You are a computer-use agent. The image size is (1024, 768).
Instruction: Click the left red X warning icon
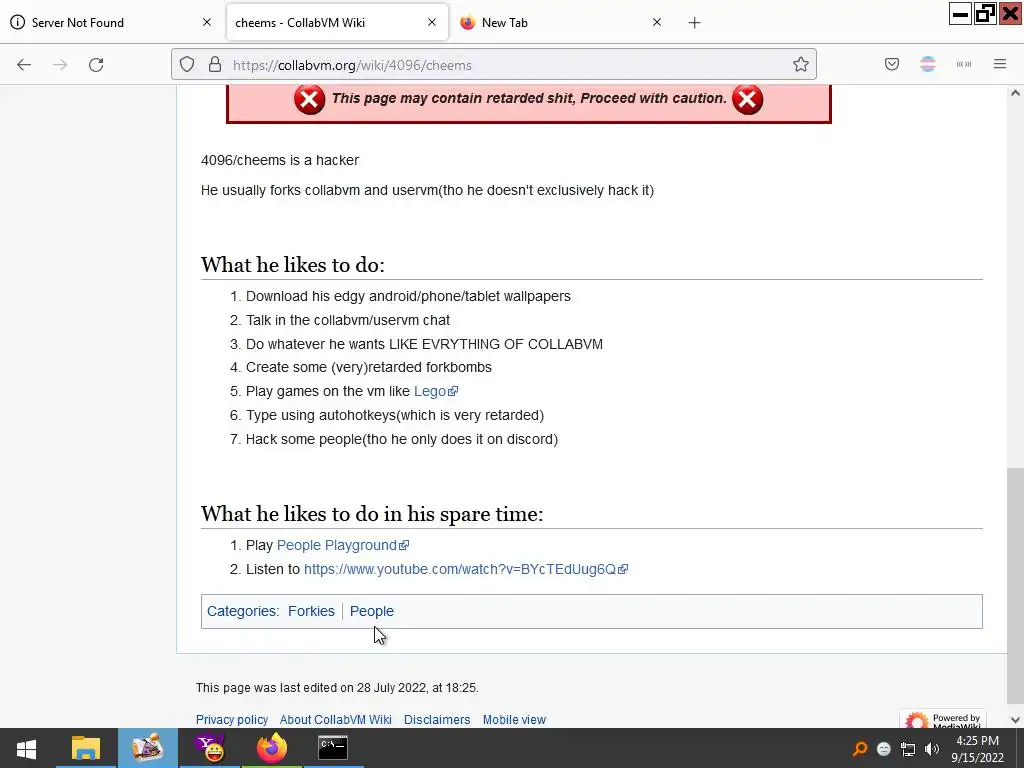point(309,99)
